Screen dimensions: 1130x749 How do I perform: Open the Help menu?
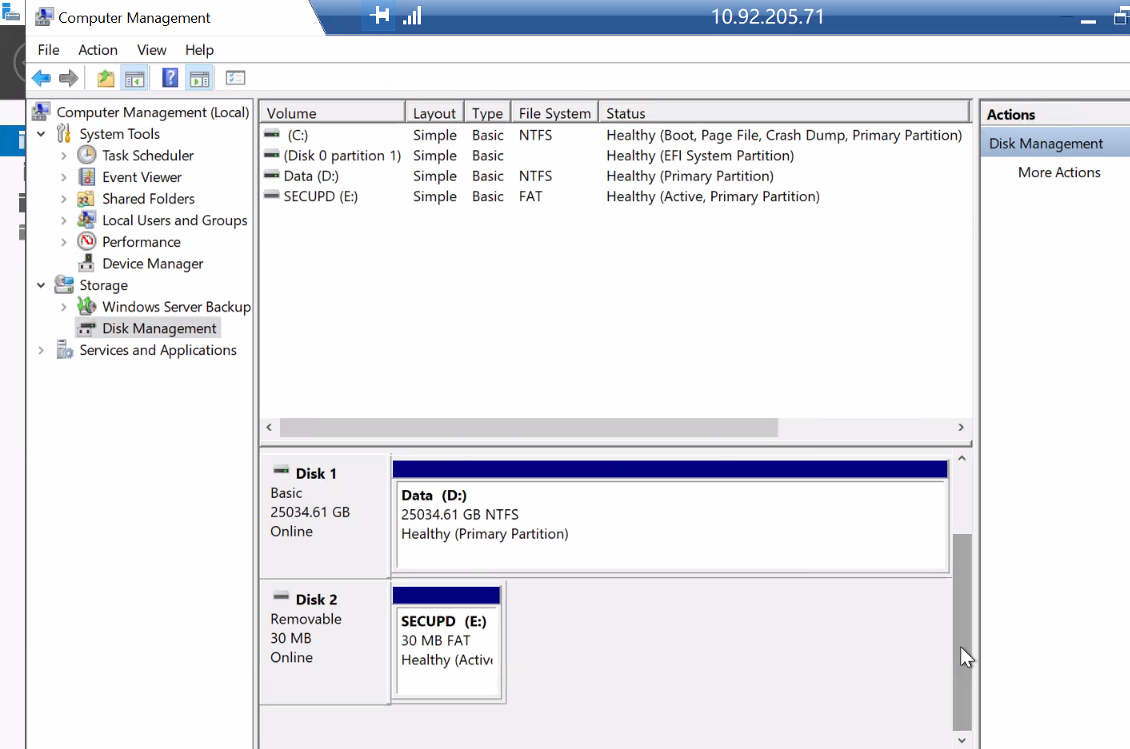199,50
